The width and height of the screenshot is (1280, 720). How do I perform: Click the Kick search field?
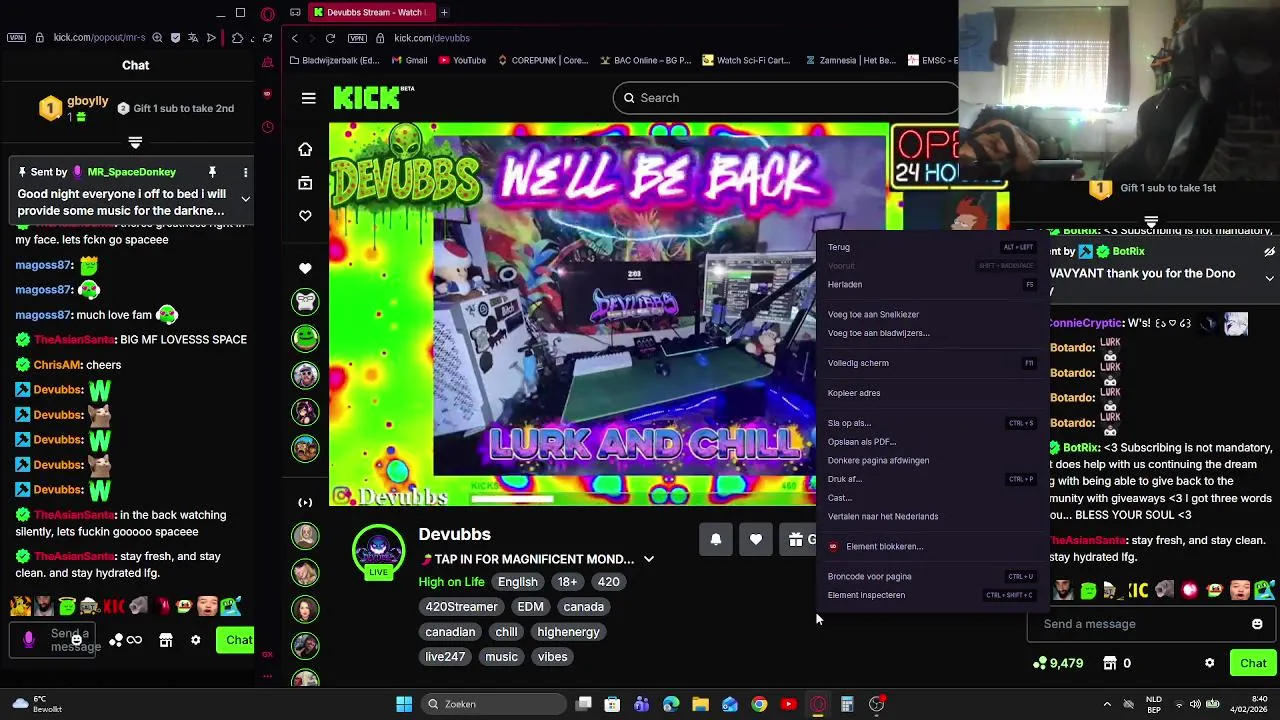click(x=785, y=98)
